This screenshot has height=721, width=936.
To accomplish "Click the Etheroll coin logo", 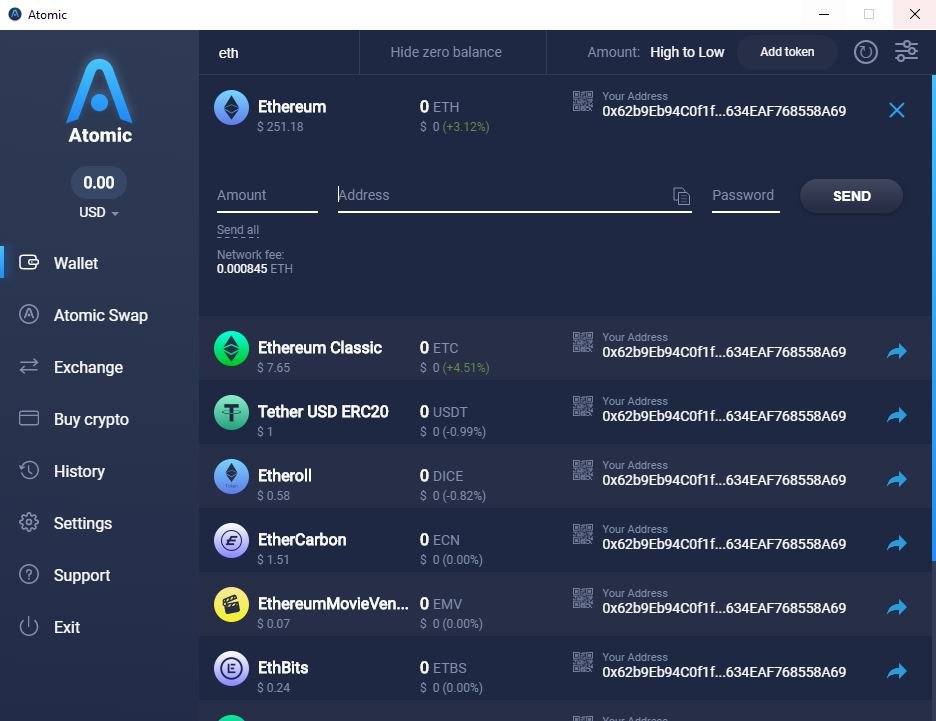I will [231, 476].
